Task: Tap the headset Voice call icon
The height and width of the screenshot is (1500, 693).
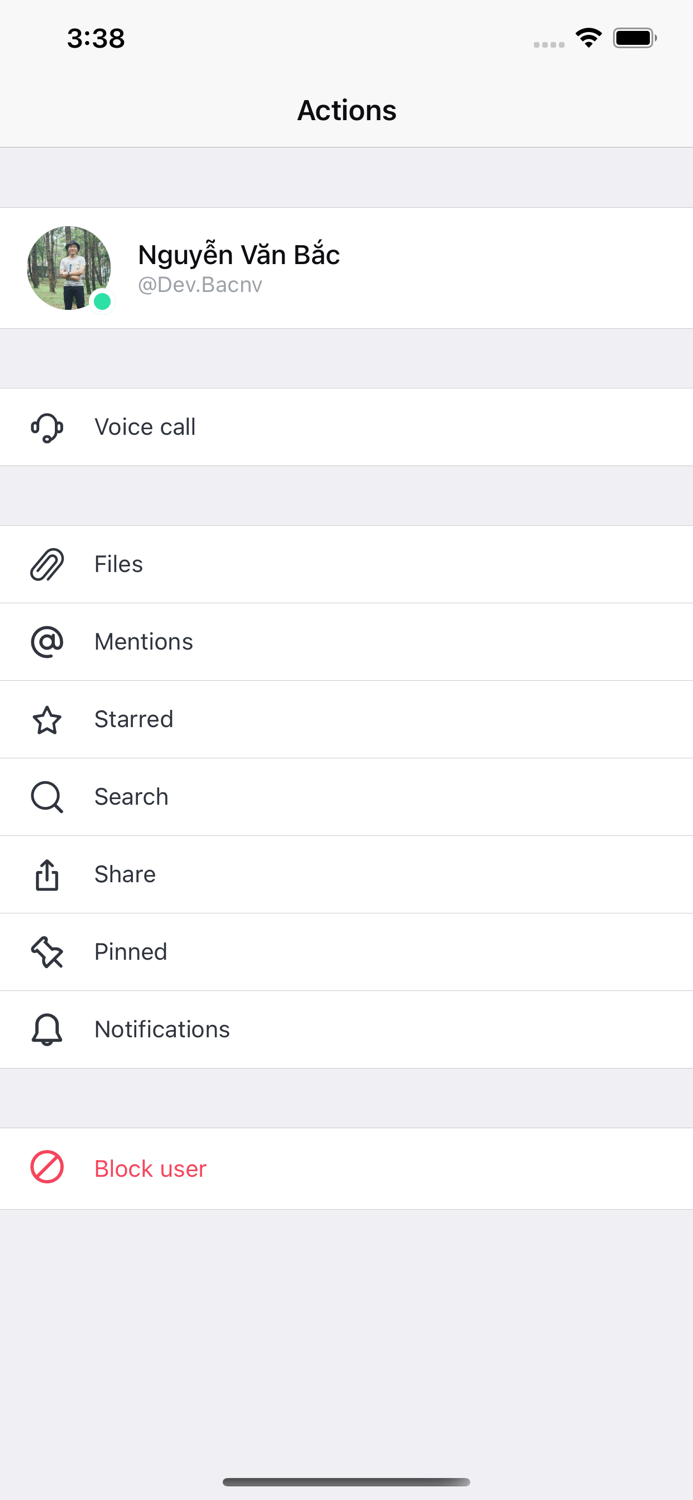Action: click(47, 427)
